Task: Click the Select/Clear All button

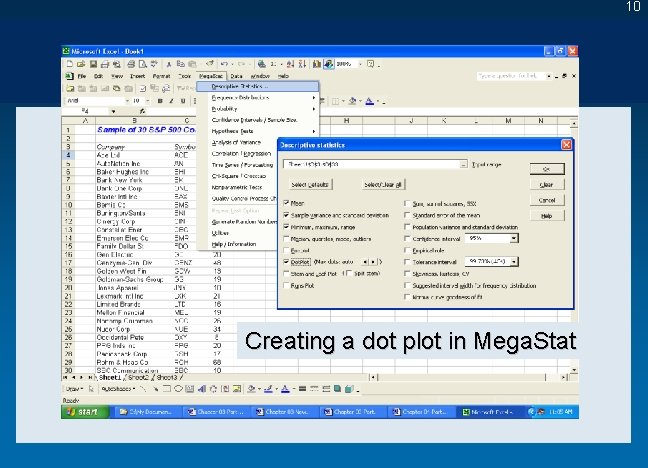Action: 383,184
